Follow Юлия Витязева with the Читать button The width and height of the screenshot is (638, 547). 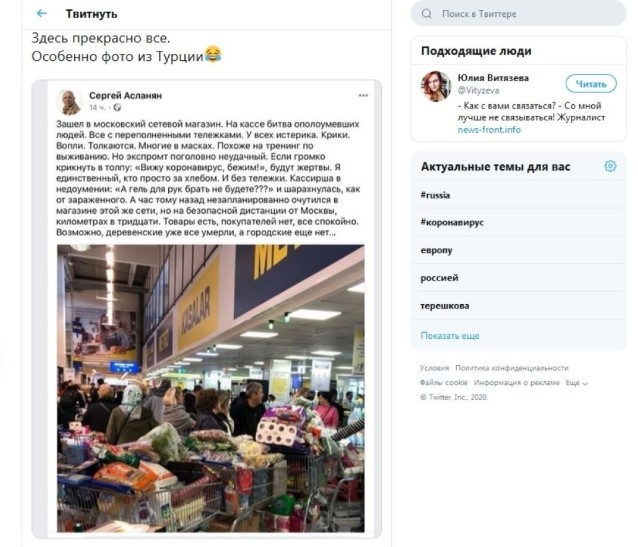[x=590, y=84]
